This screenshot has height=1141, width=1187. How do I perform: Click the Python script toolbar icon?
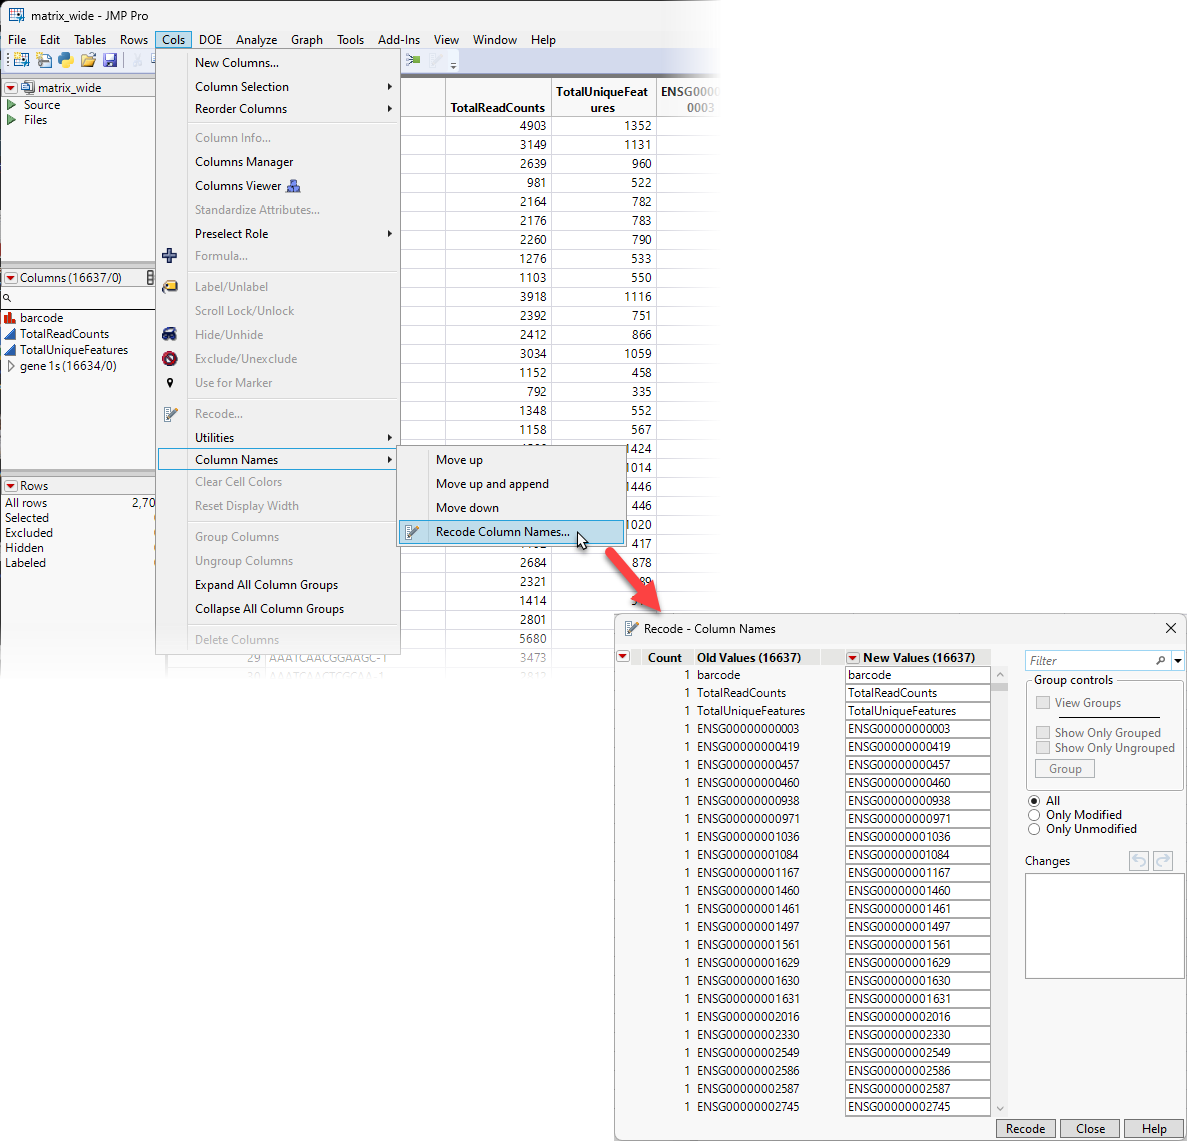click(x=66, y=61)
